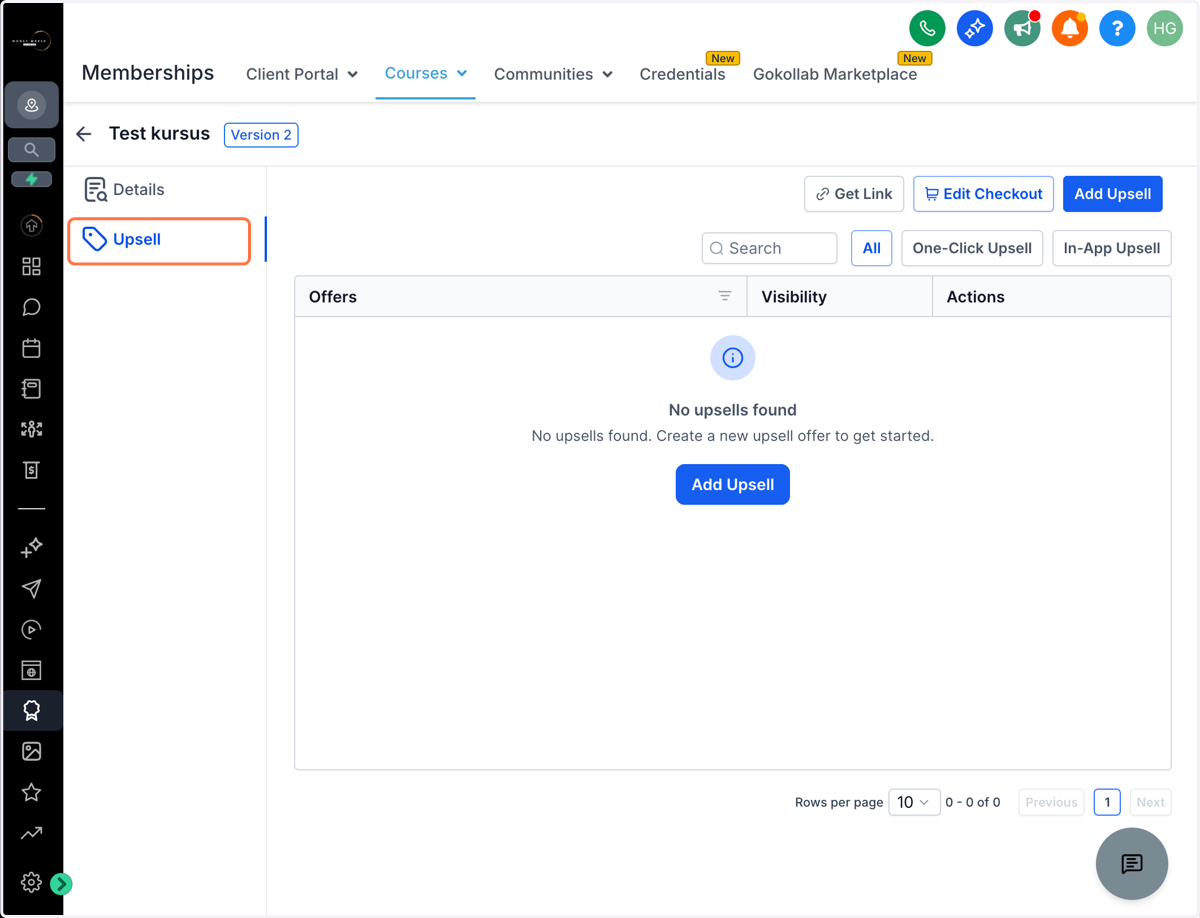The width and height of the screenshot is (1200, 918).
Task: Select the Upsell side tab
Action: coord(160,240)
